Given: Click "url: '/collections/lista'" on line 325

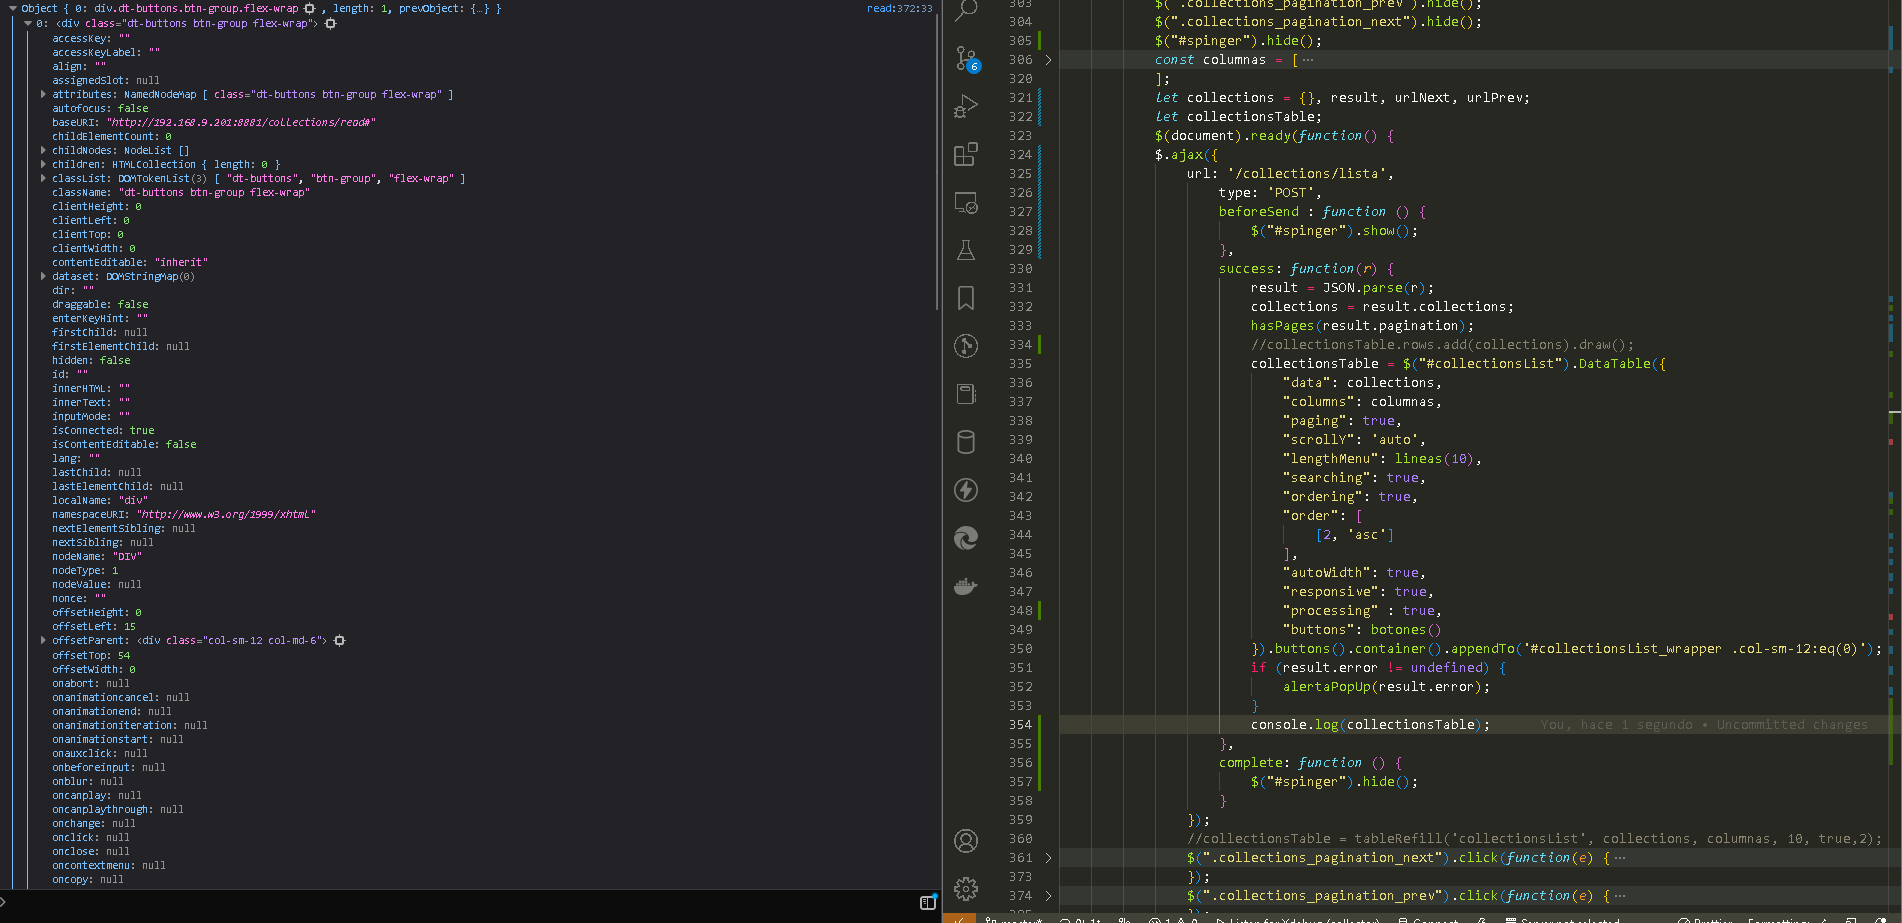Looking at the screenshot, I should coord(1290,174).
